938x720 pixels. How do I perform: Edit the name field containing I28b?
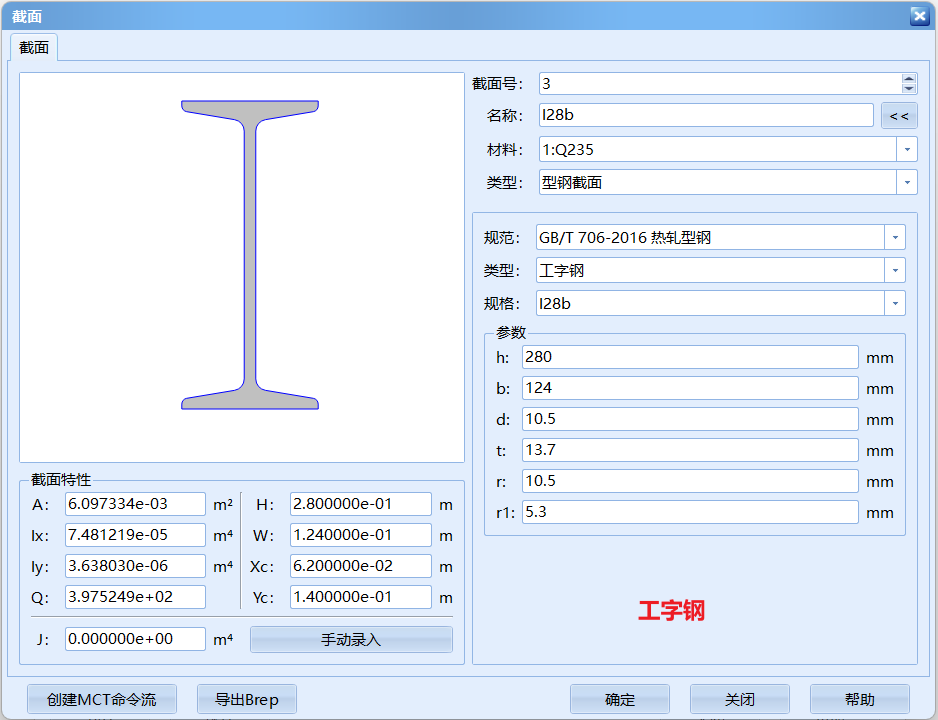pyautogui.click(x=705, y=115)
